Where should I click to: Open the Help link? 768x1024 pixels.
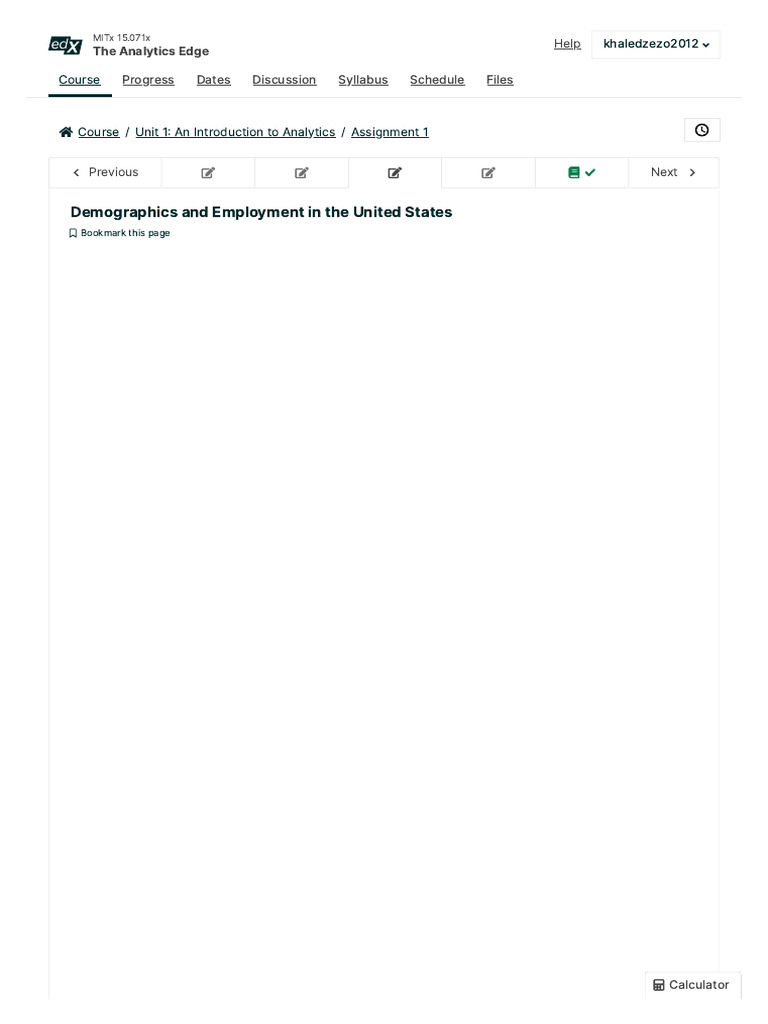pyautogui.click(x=567, y=44)
